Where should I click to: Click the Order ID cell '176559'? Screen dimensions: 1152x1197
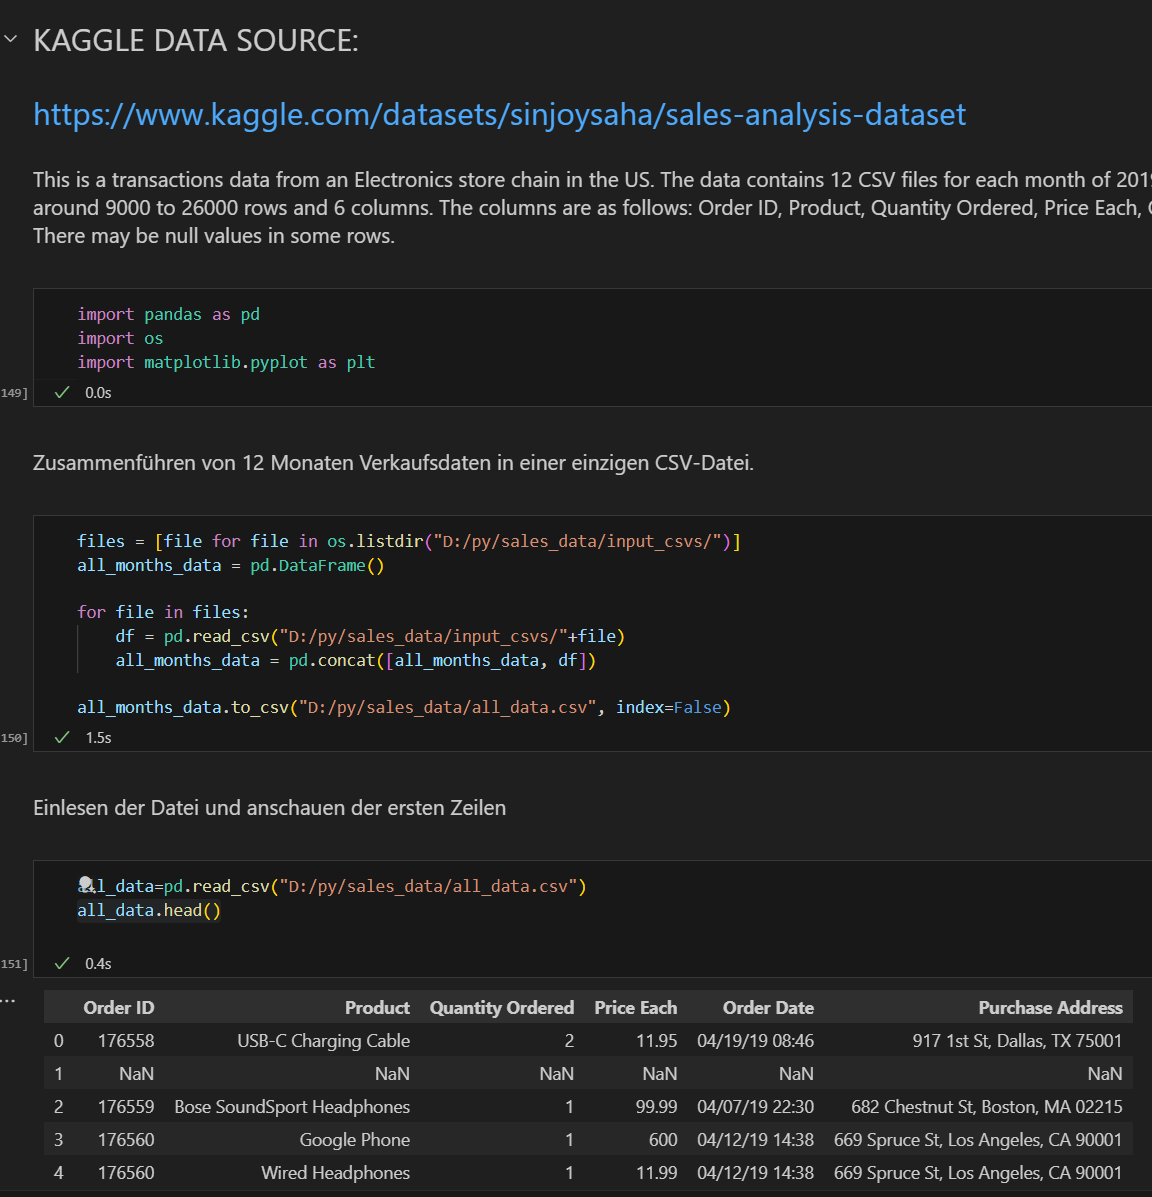[126, 1107]
